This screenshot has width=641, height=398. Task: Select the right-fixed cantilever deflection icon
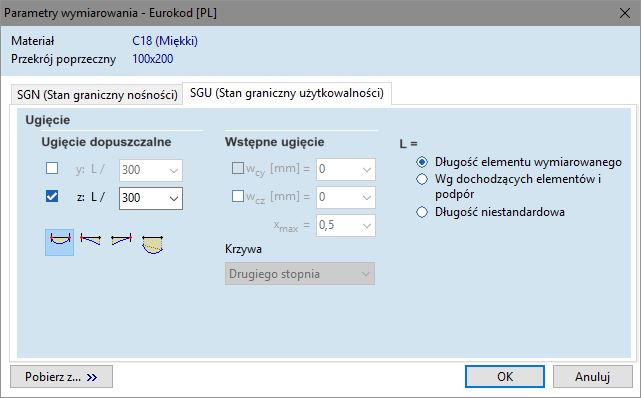[x=121, y=239]
